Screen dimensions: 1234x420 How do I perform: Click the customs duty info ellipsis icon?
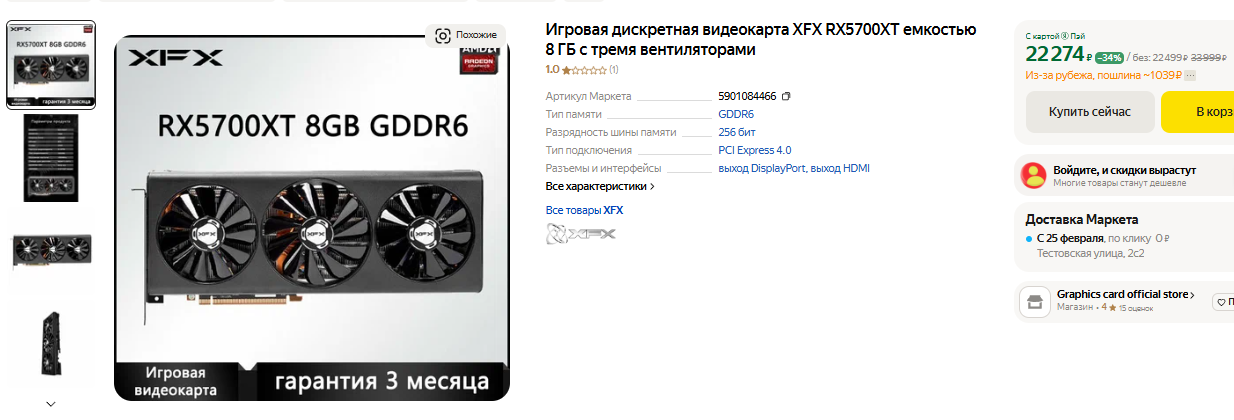pyautogui.click(x=1189, y=75)
